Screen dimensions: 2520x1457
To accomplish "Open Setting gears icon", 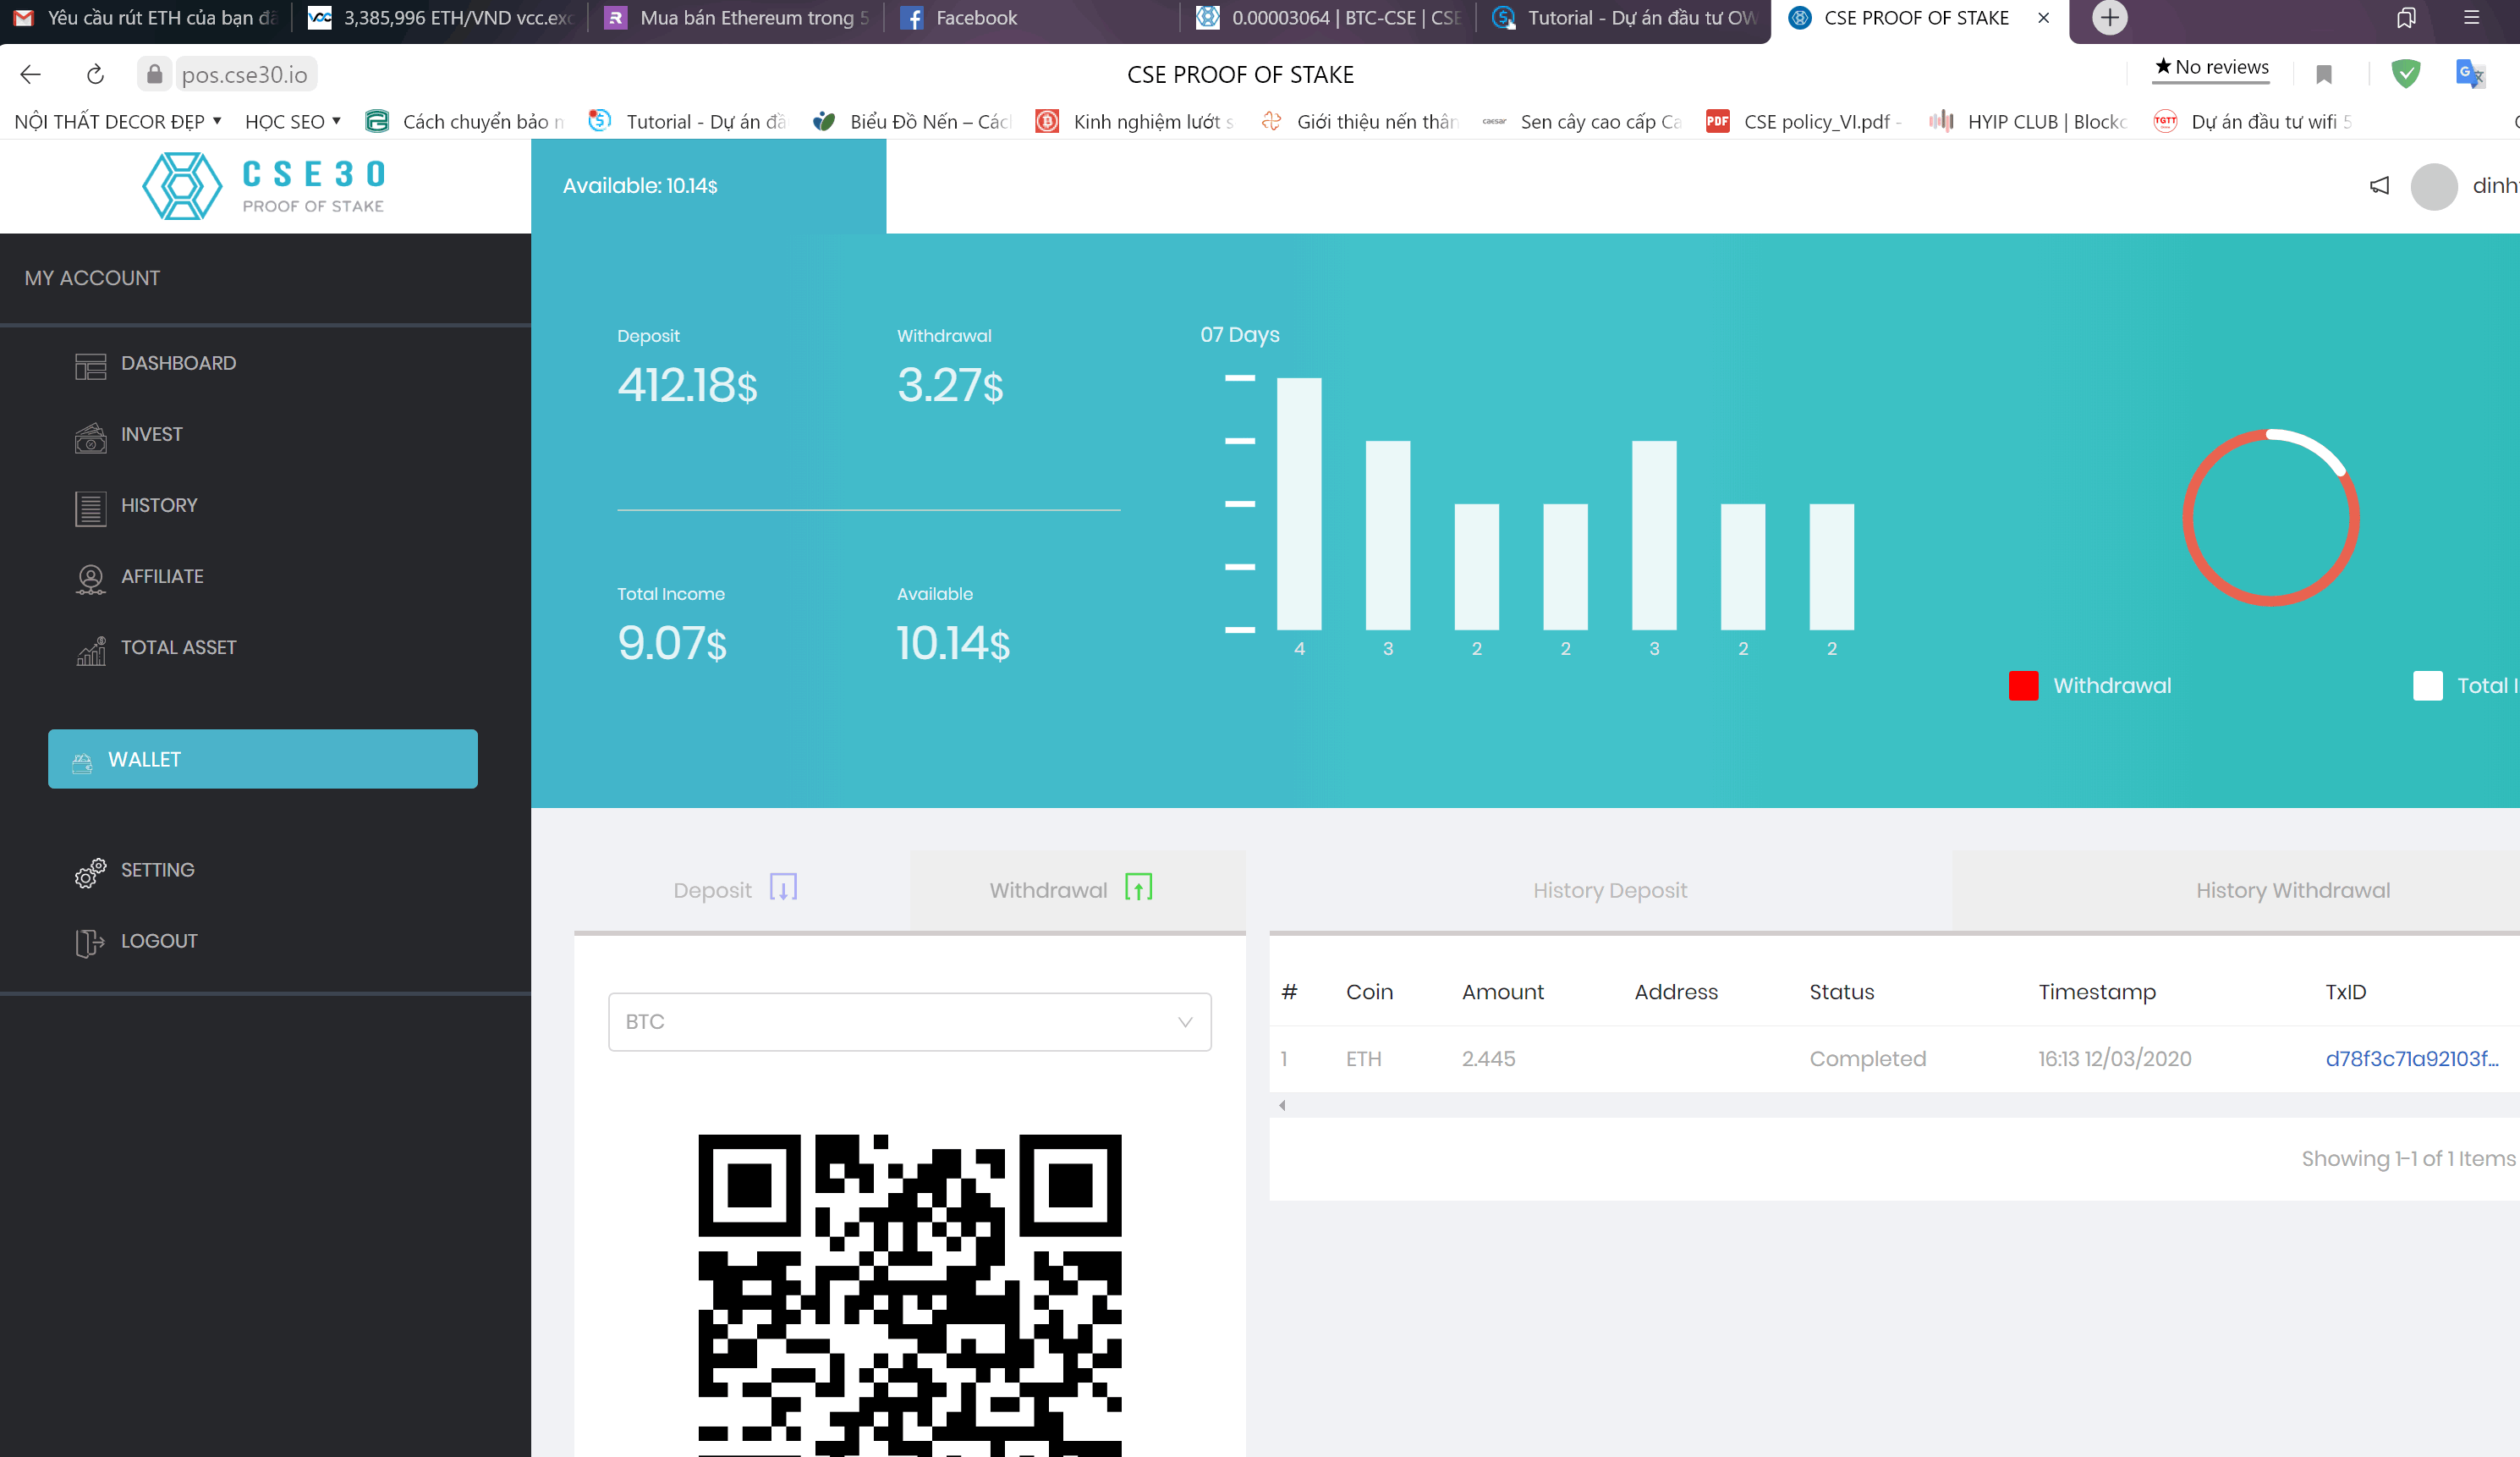I will pos(90,872).
